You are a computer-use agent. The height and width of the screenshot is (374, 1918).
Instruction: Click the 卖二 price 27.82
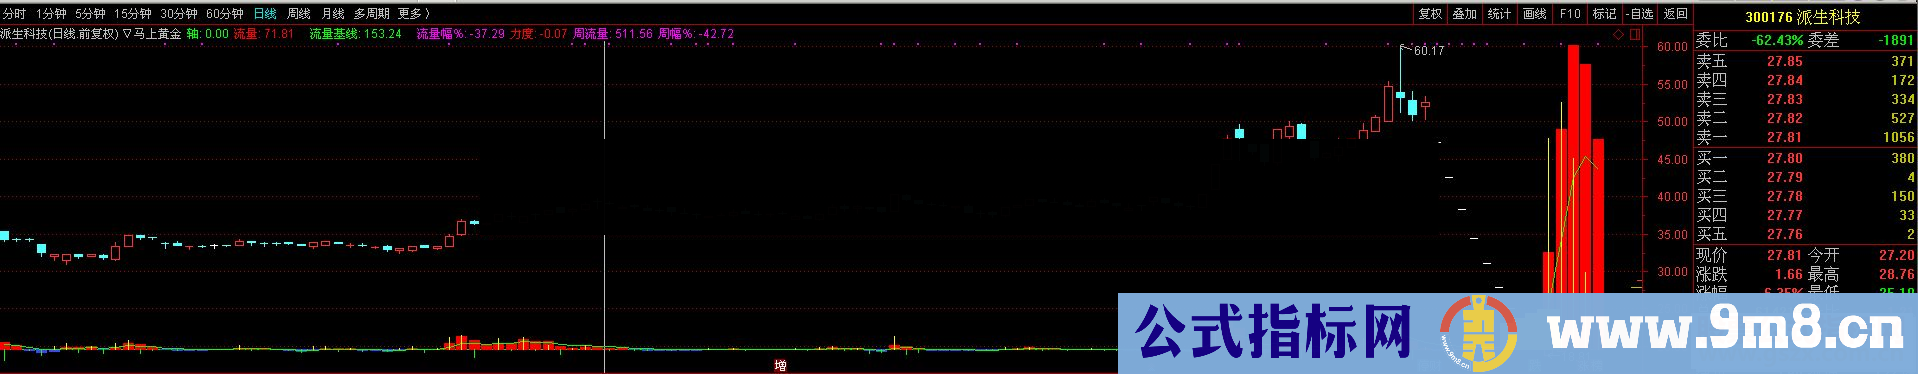coord(1784,118)
